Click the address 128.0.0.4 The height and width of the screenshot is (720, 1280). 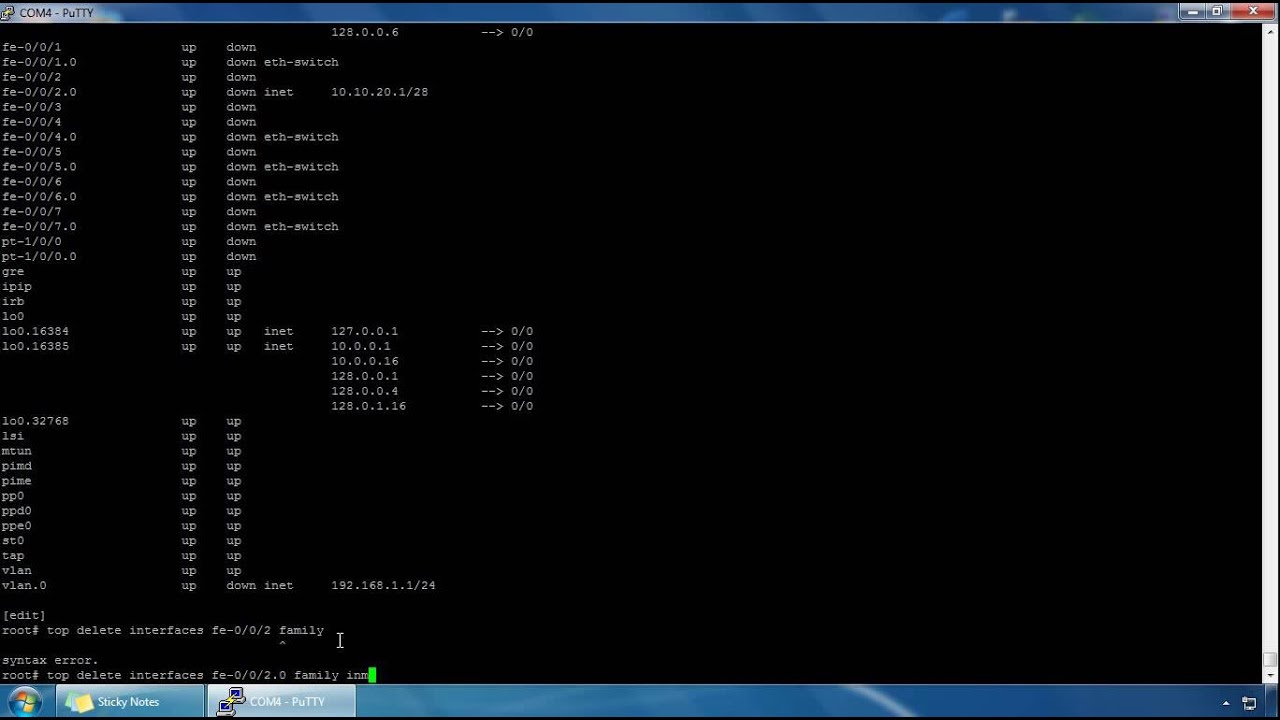[364, 391]
